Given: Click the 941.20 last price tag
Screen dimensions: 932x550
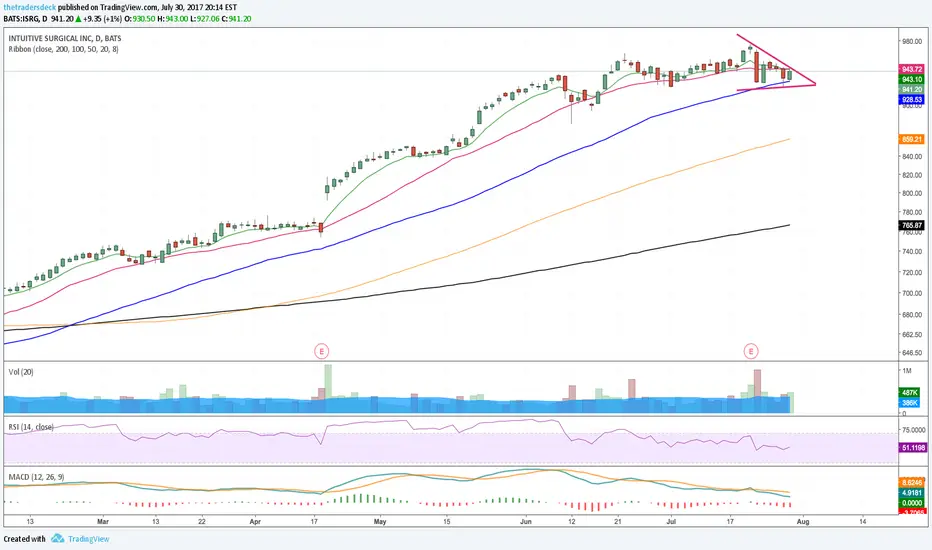Looking at the screenshot, I should pyautogui.click(x=912, y=90).
